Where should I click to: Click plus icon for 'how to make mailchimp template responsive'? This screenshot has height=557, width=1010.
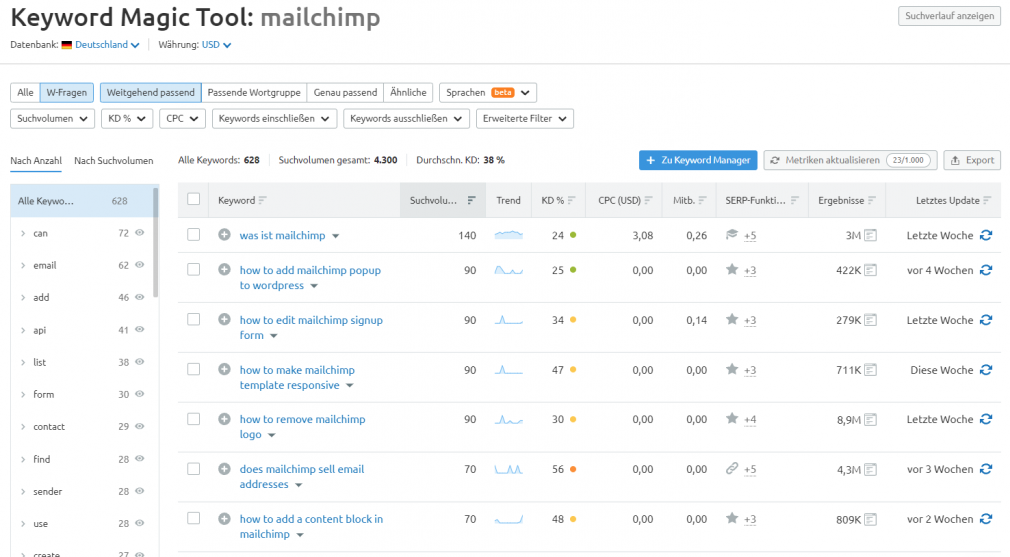click(224, 370)
